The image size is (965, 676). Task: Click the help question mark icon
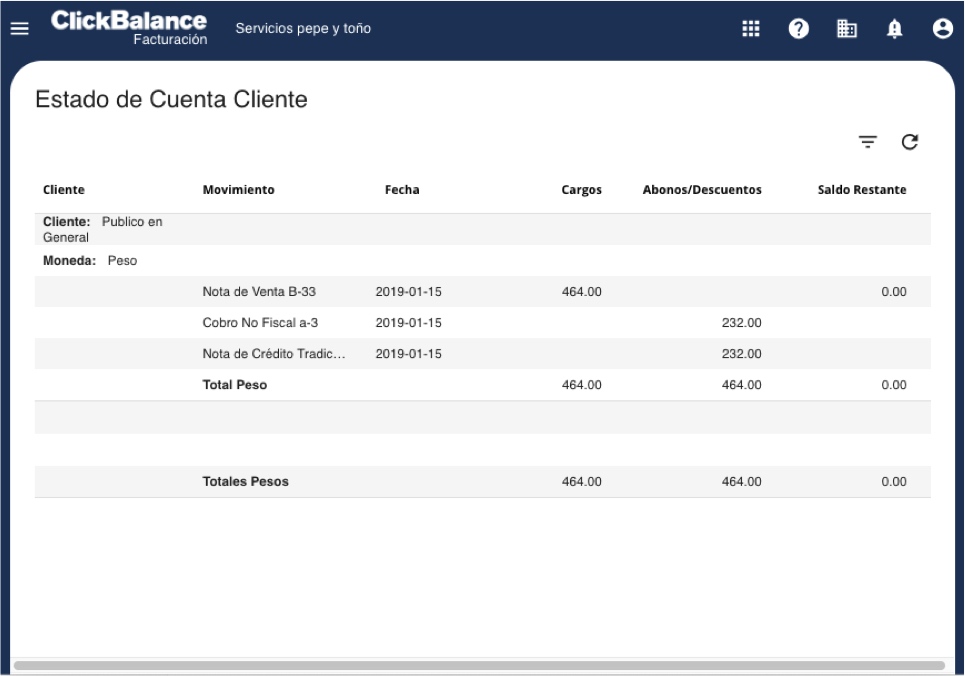798,29
